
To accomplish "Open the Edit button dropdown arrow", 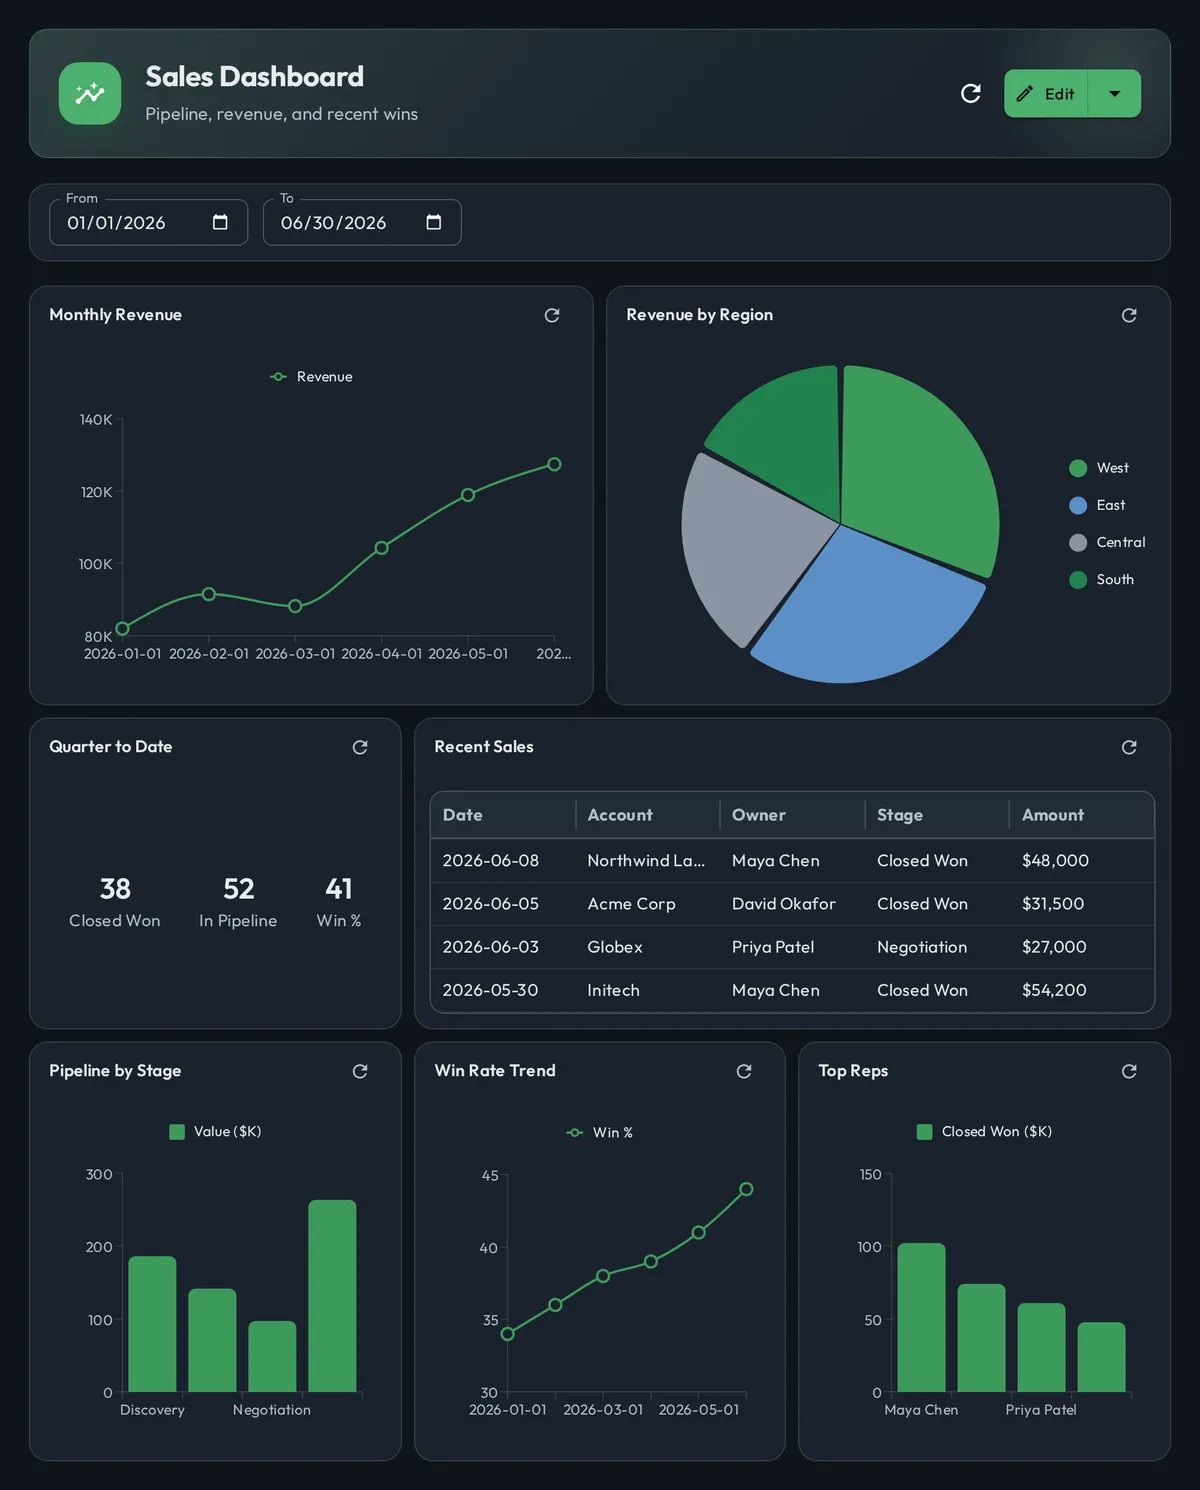I will click(x=1114, y=93).
